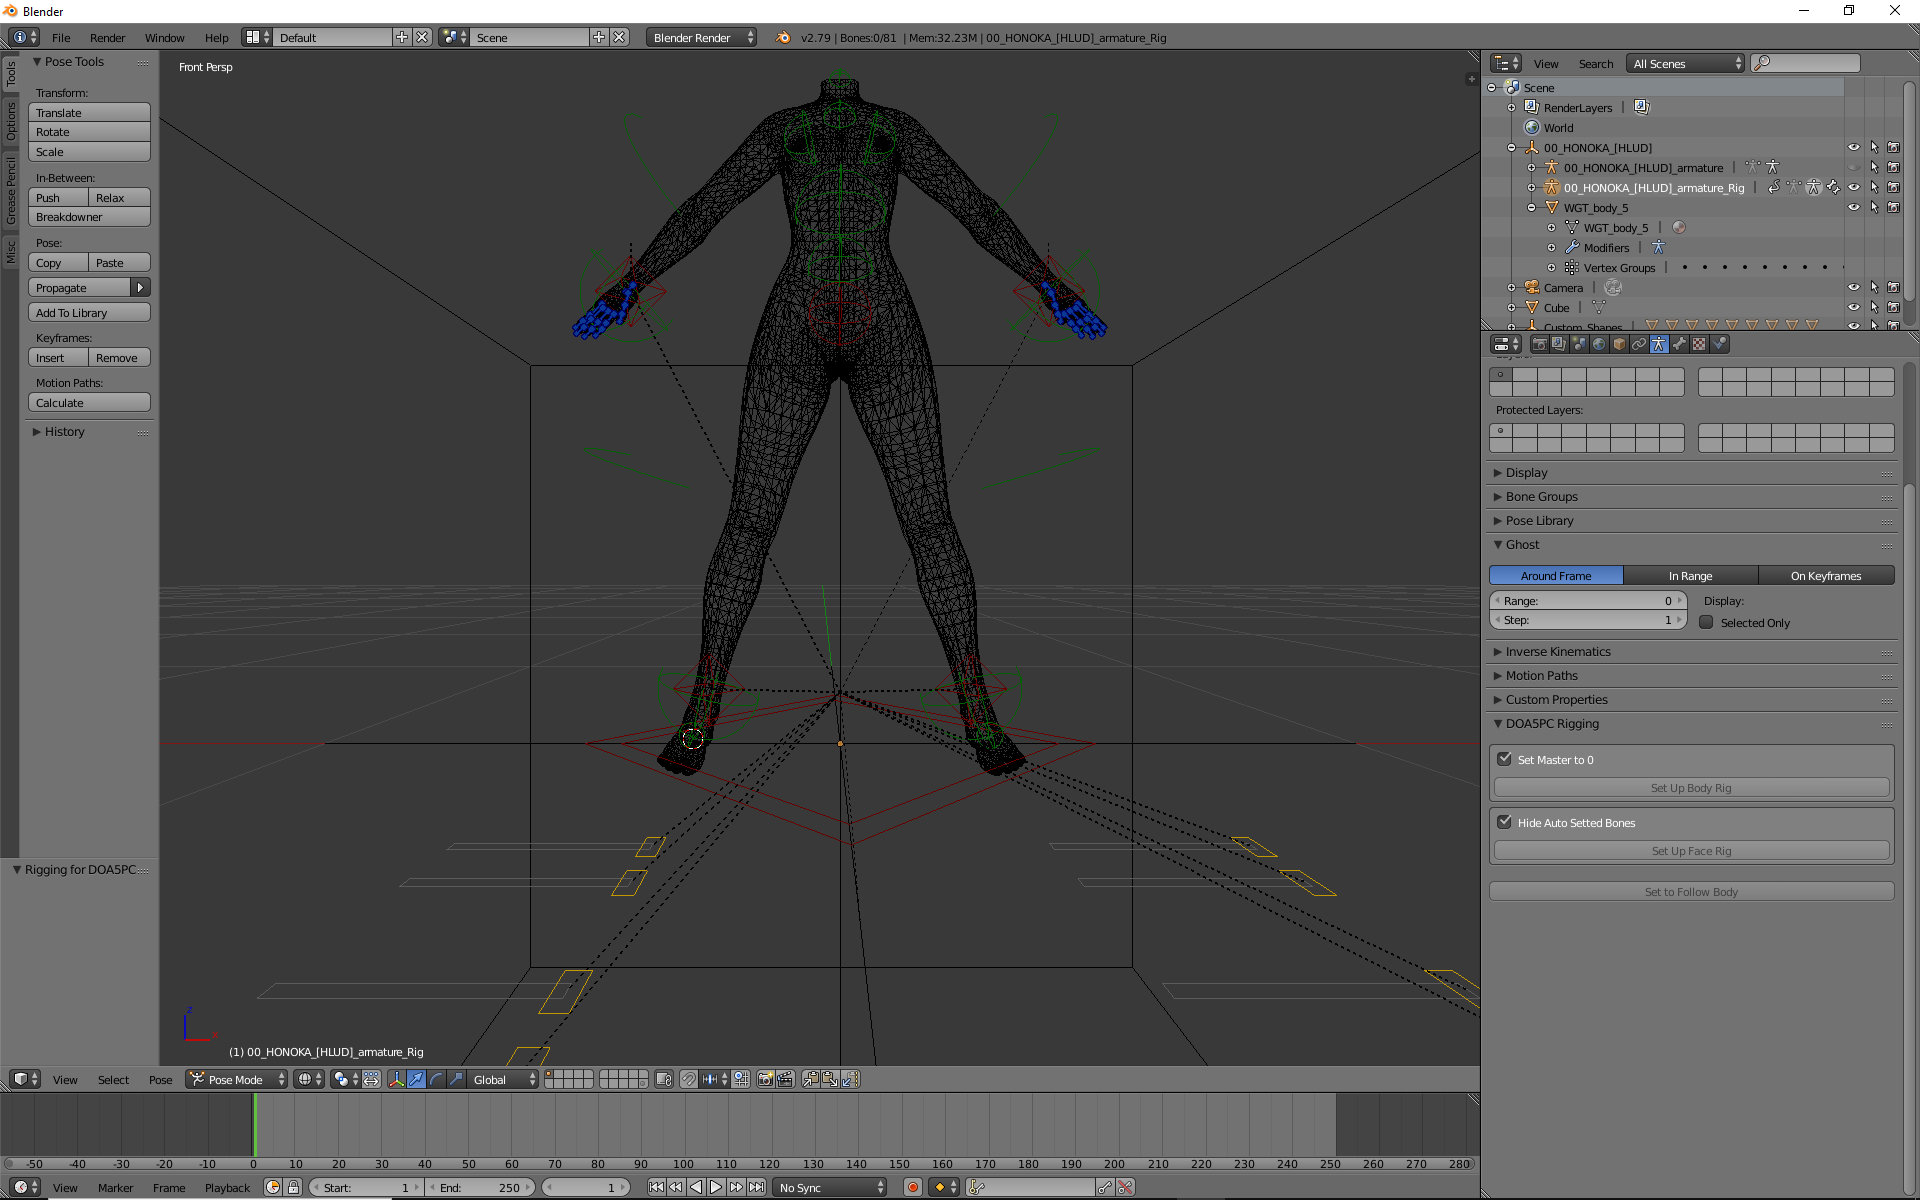This screenshot has height=1200, width=1920.
Task: Open the Object properties tab (cube icon)
Action: [1619, 344]
